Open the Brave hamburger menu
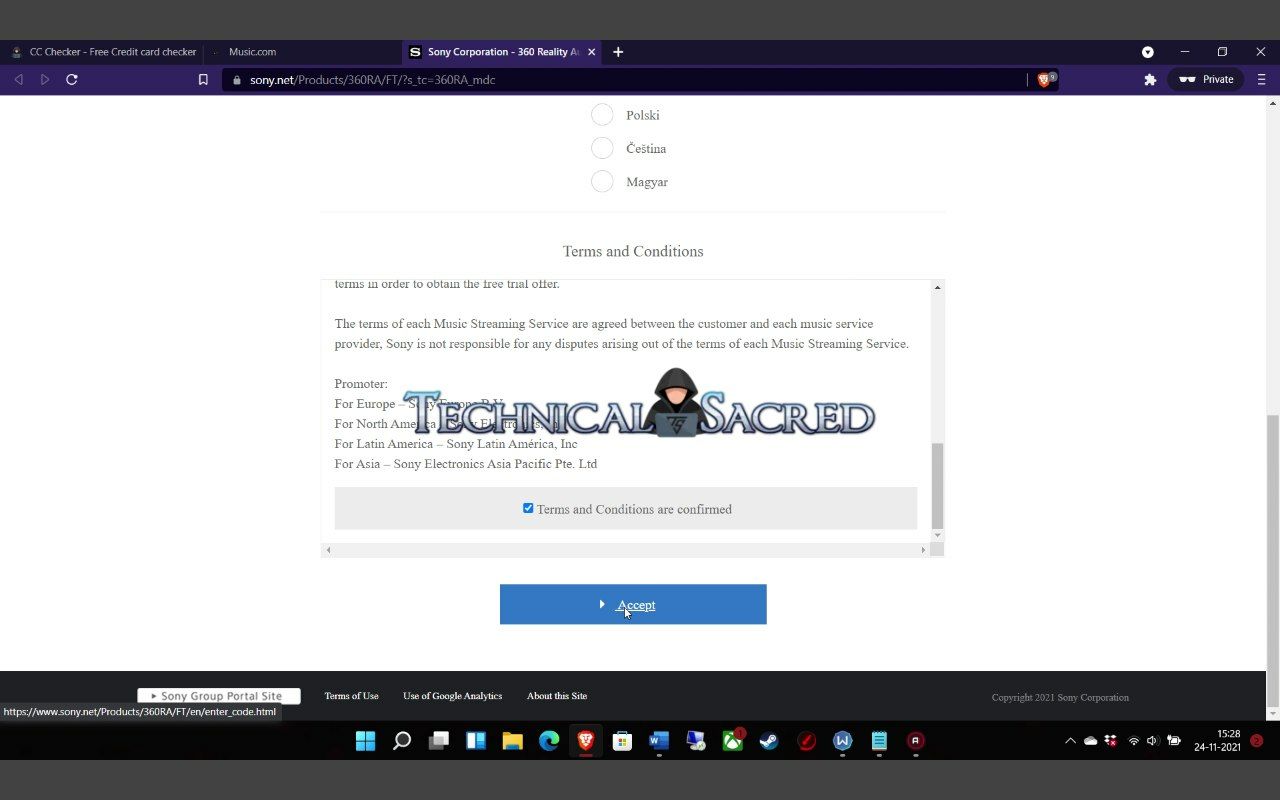 click(x=1261, y=79)
